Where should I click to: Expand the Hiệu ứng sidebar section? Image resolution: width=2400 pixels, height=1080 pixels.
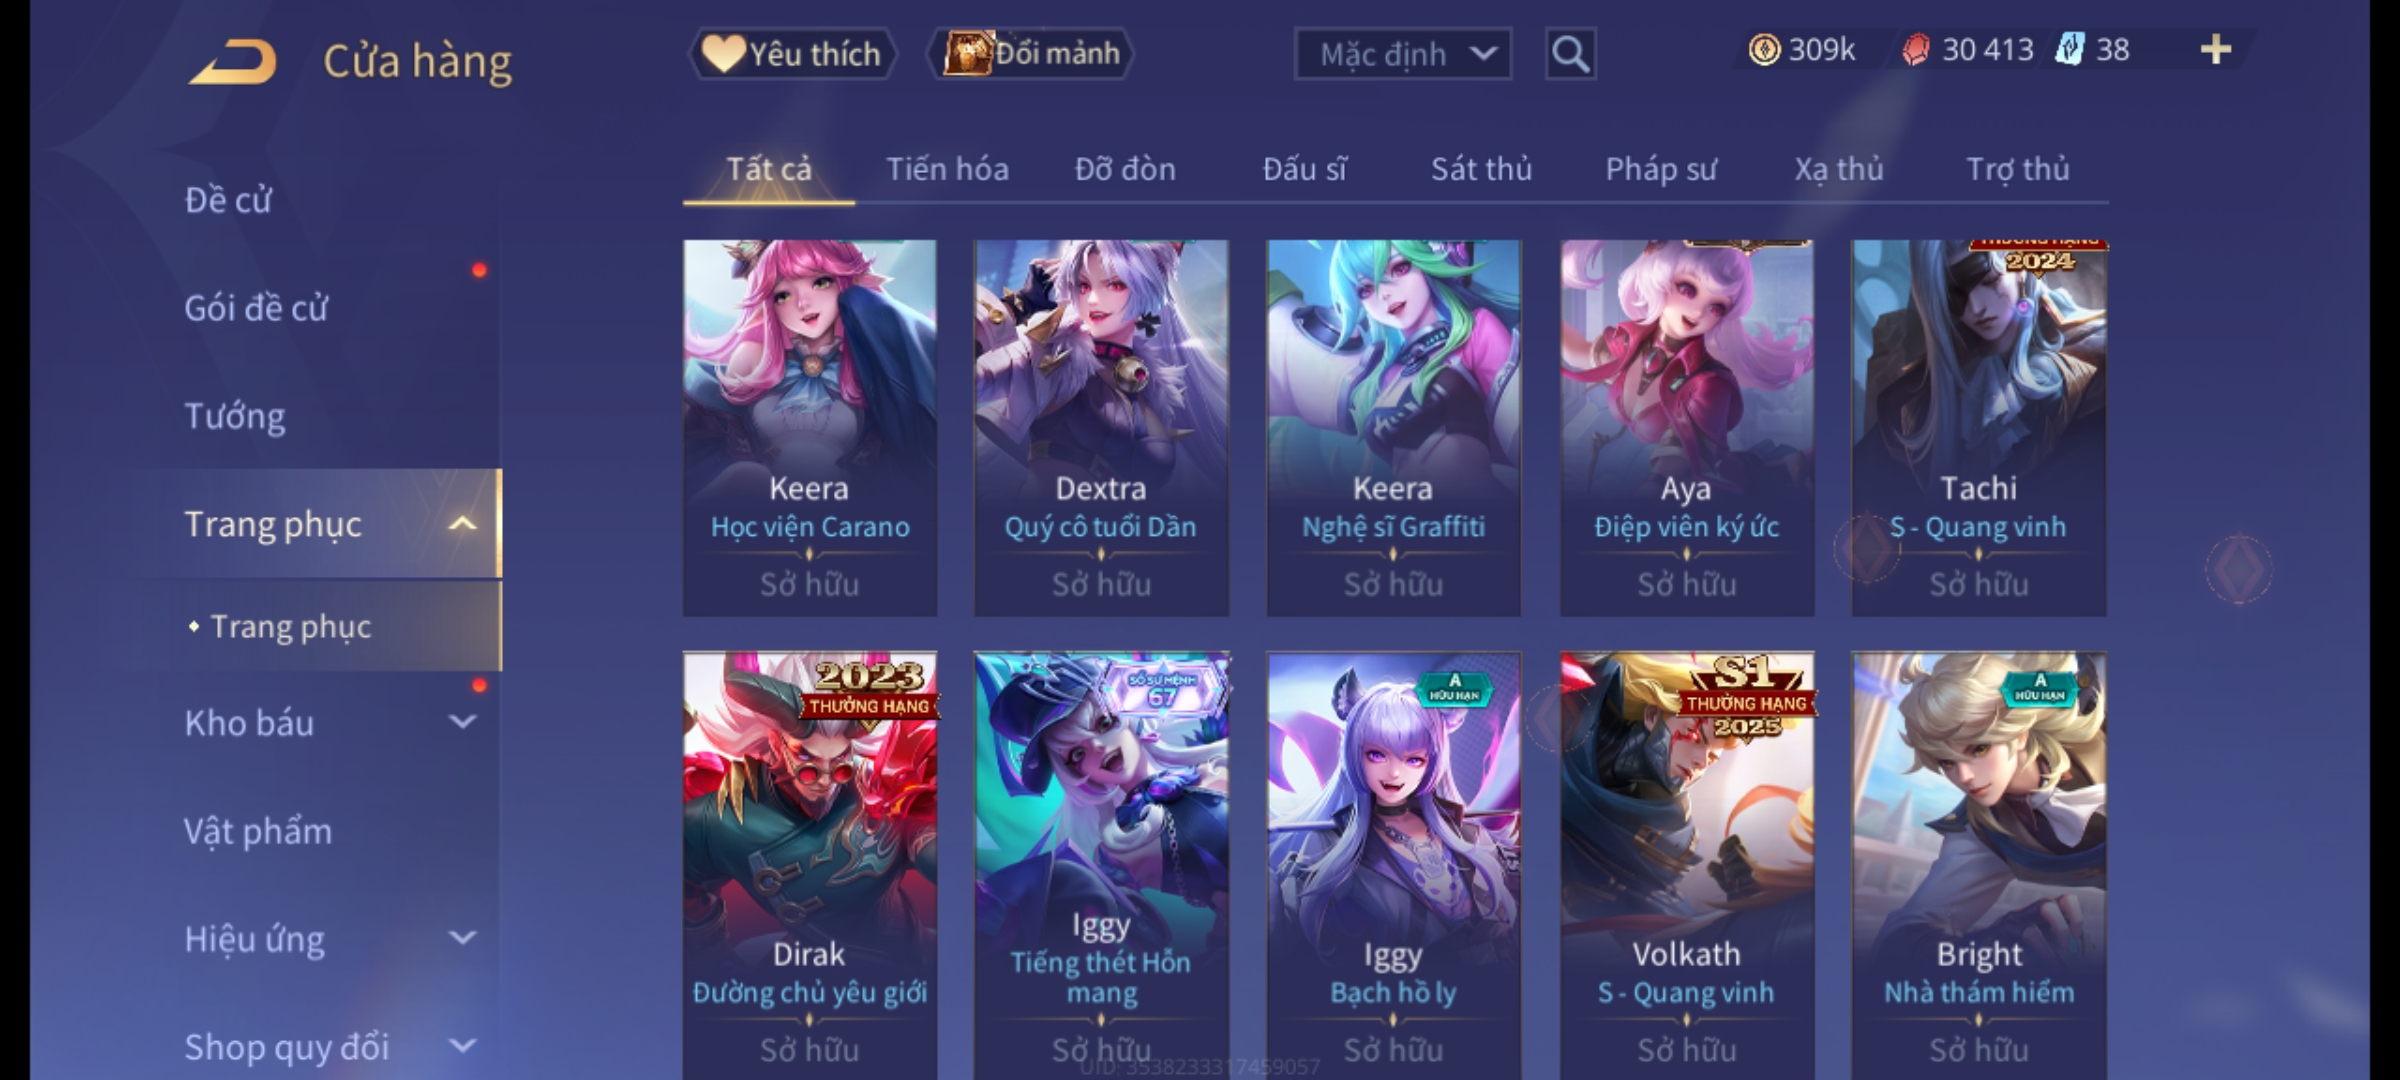[x=461, y=938]
